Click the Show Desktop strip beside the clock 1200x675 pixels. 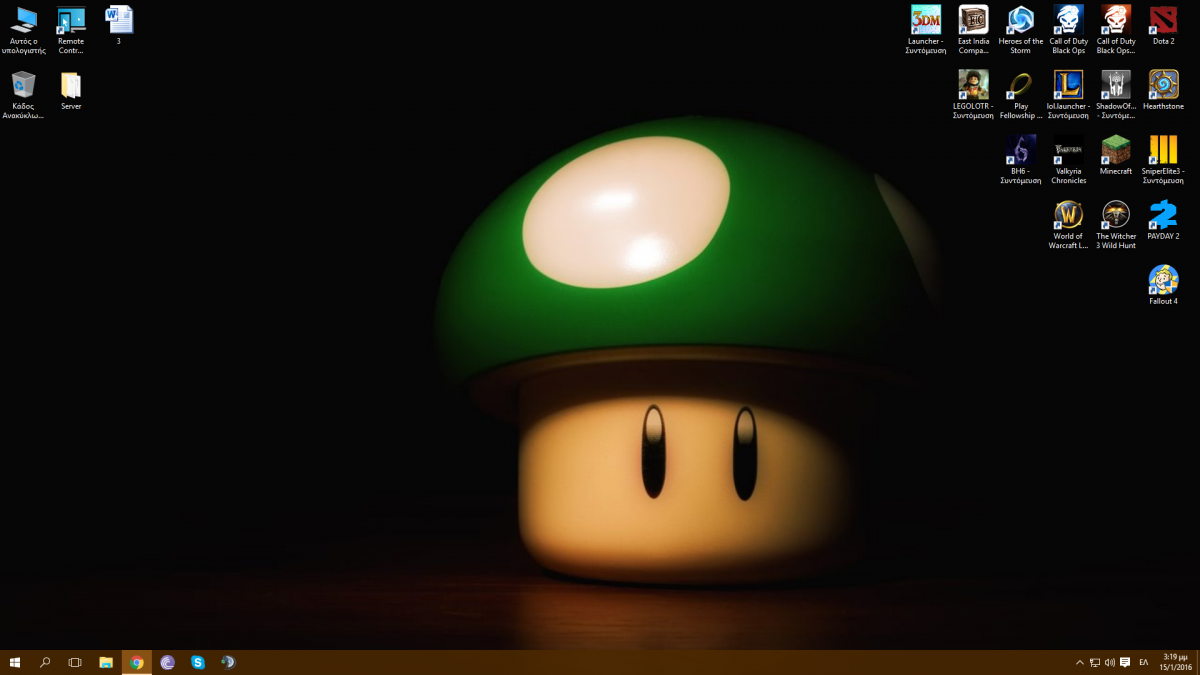[x=1198, y=662]
